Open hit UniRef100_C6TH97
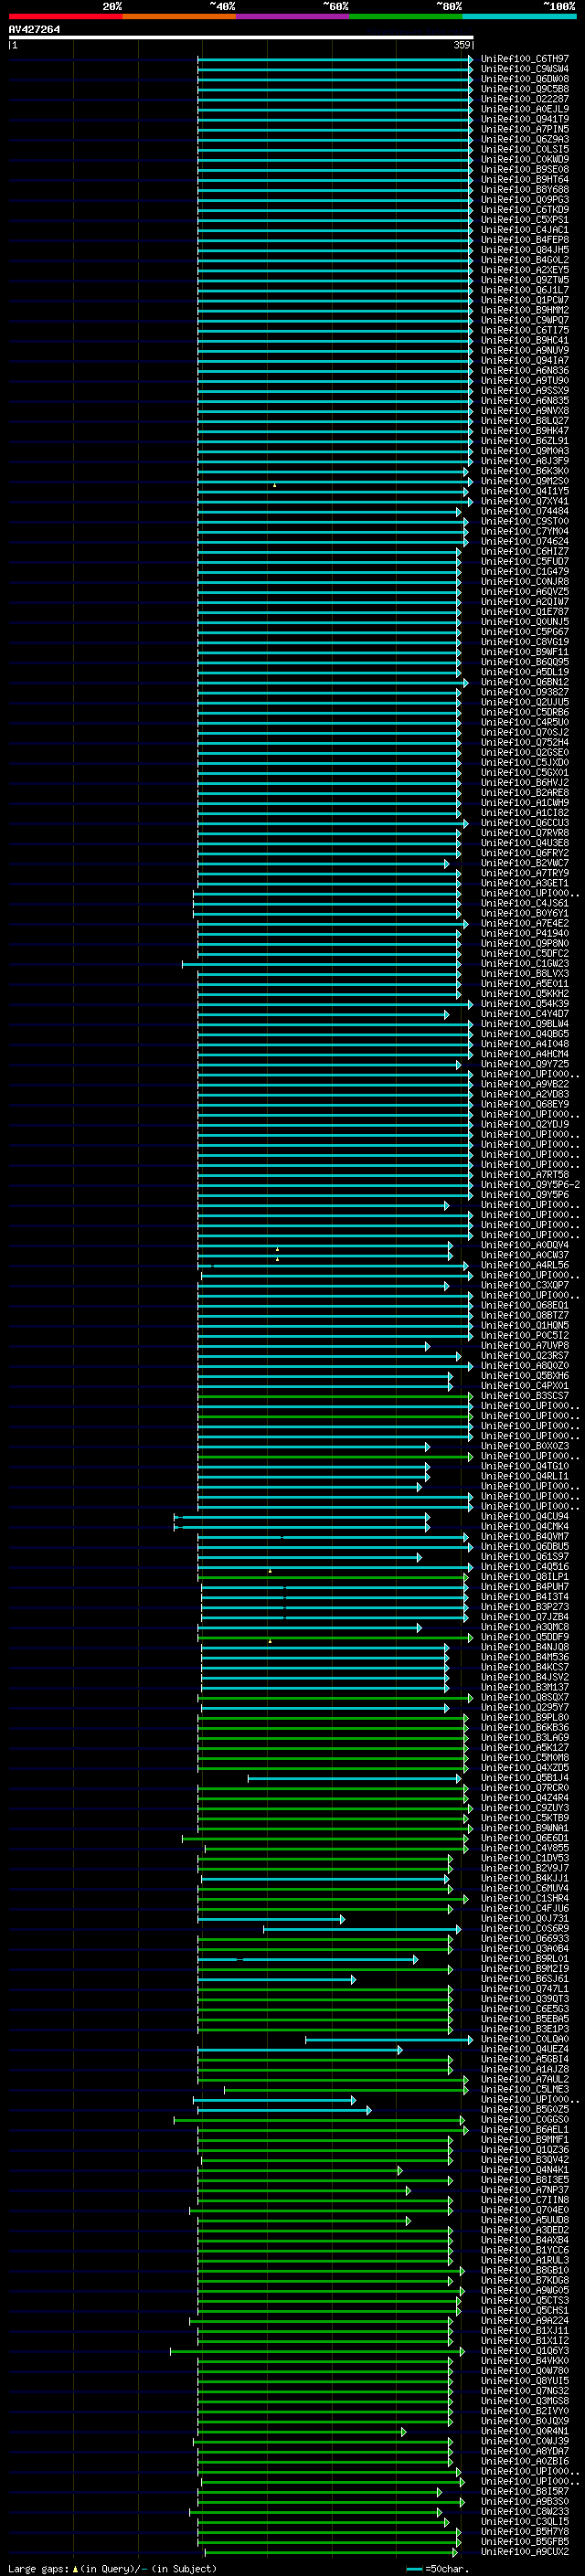 [525, 59]
